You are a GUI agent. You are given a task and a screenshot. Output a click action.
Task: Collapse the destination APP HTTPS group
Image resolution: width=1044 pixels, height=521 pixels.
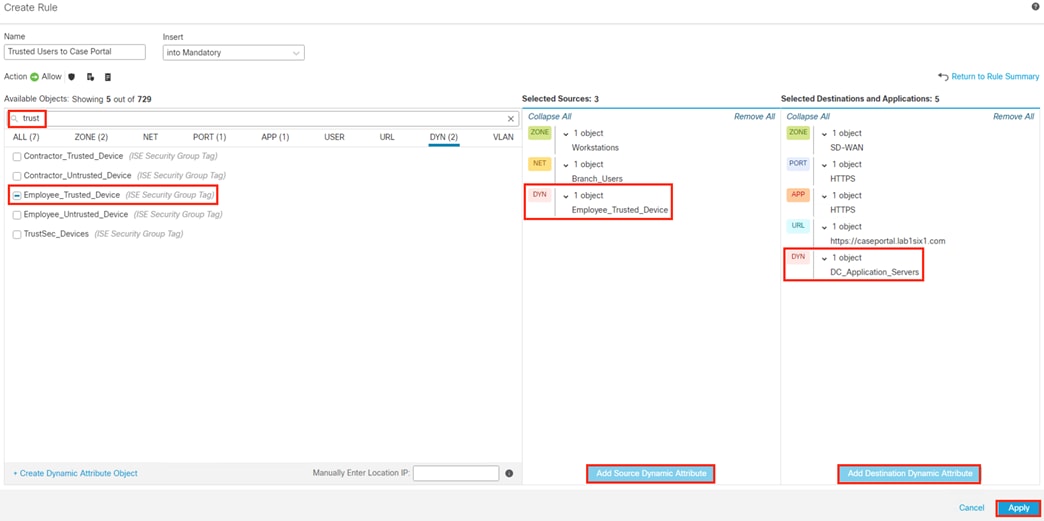(x=824, y=196)
